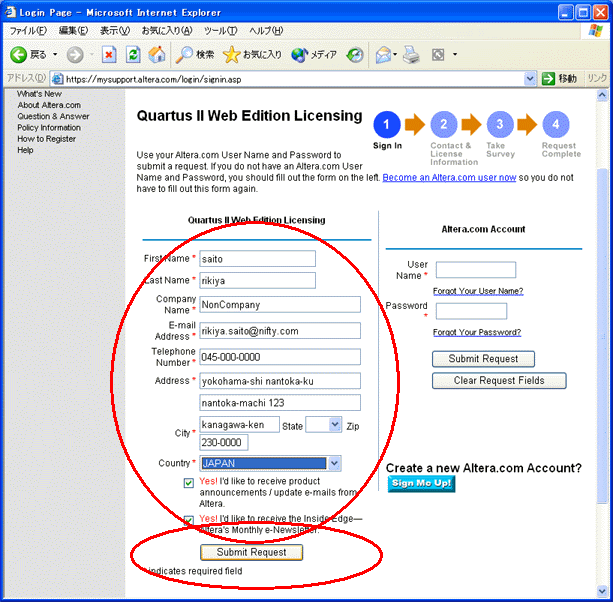613x602 pixels.
Task: Open the Favorites star icon
Action: coord(232,54)
